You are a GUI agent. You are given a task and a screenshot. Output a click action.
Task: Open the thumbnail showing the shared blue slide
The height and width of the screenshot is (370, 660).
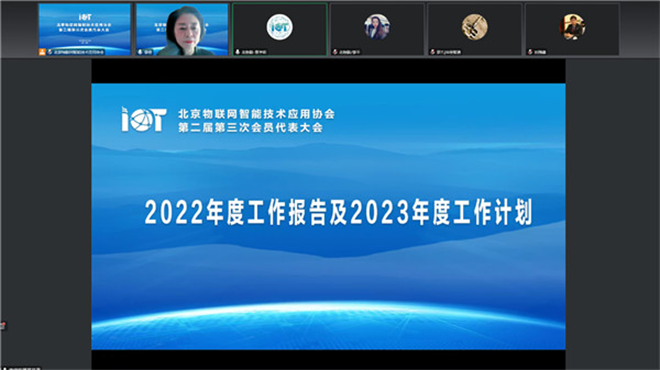(x=85, y=29)
